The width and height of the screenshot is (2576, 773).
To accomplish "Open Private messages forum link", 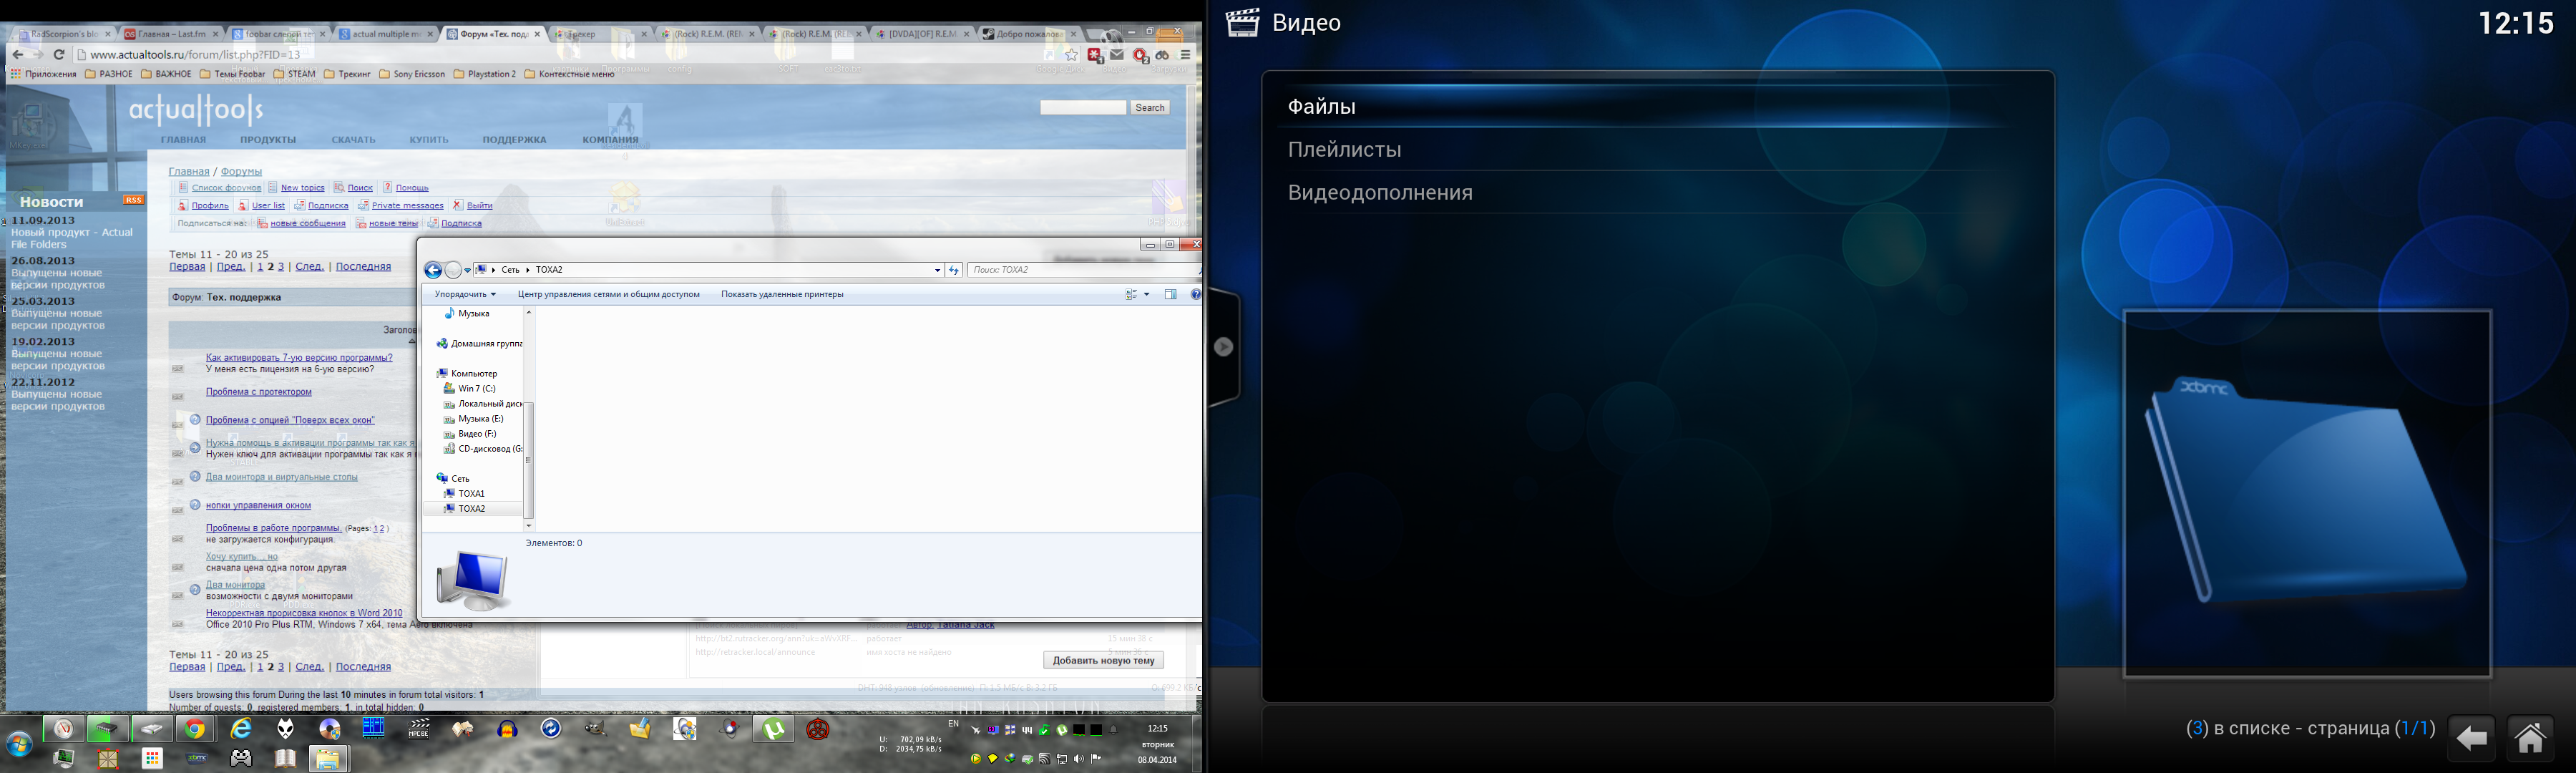I will click(407, 206).
